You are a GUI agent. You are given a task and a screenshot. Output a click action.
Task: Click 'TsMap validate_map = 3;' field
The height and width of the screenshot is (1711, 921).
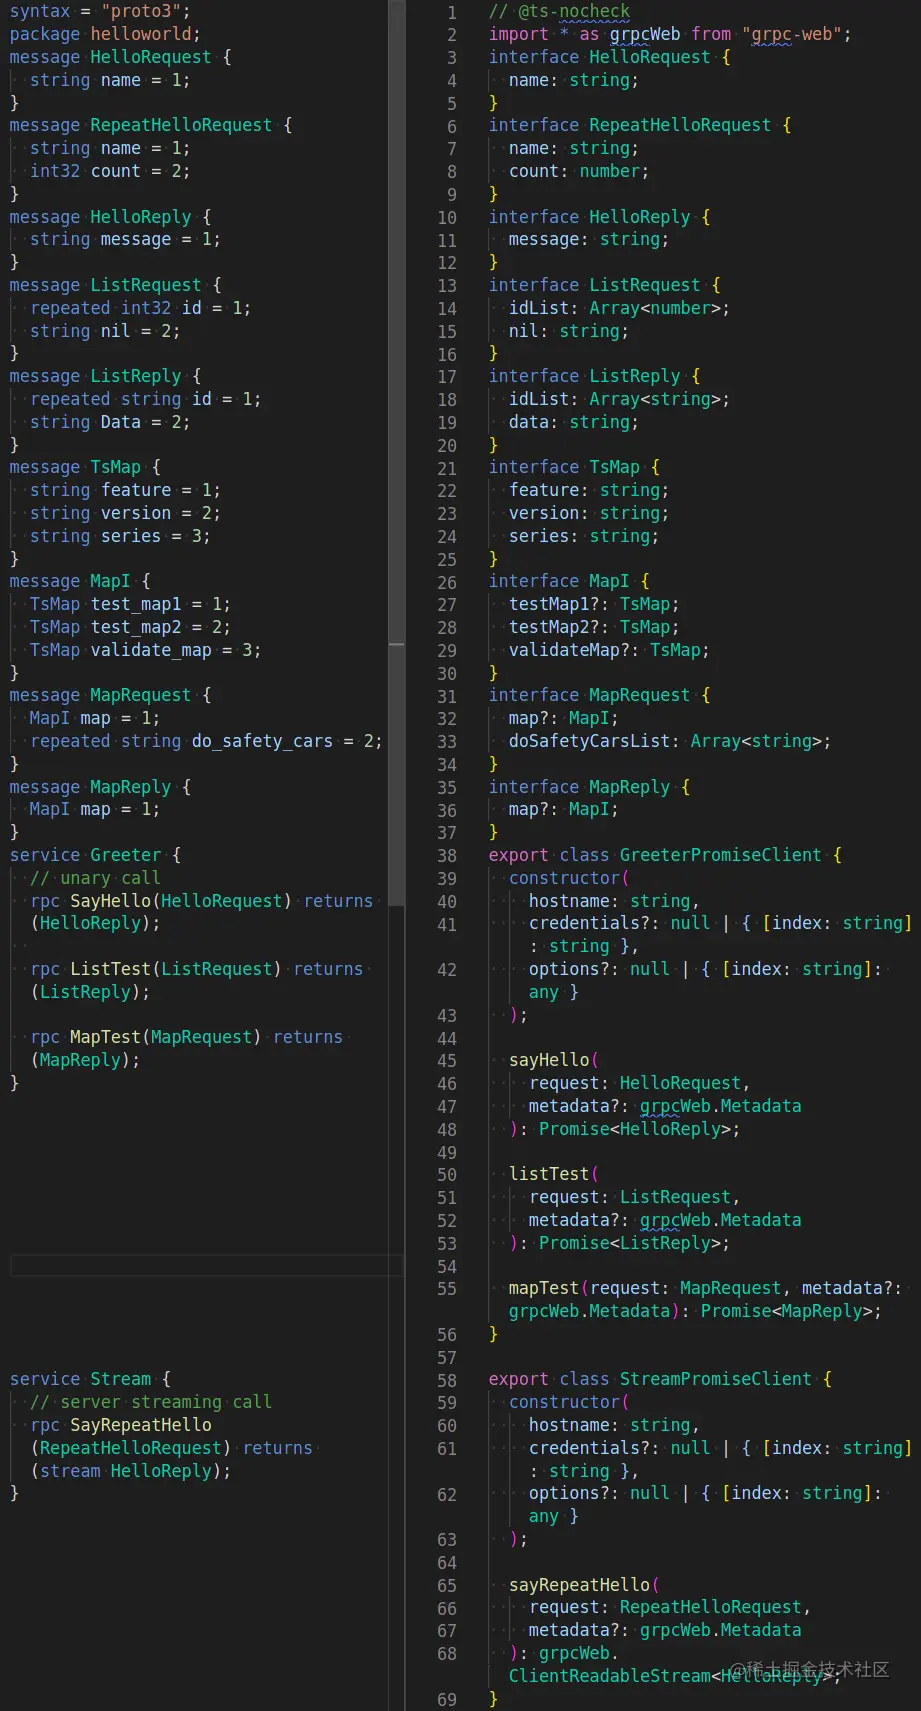[x=146, y=650]
